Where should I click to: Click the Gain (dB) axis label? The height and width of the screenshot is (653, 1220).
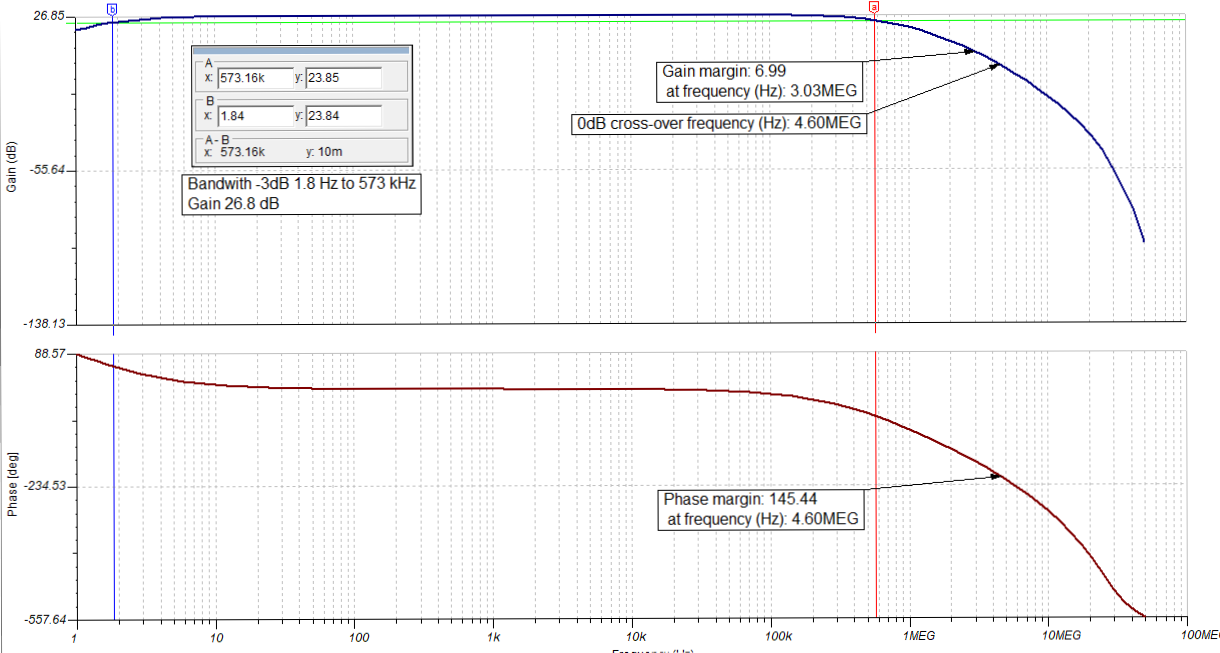click(11, 166)
